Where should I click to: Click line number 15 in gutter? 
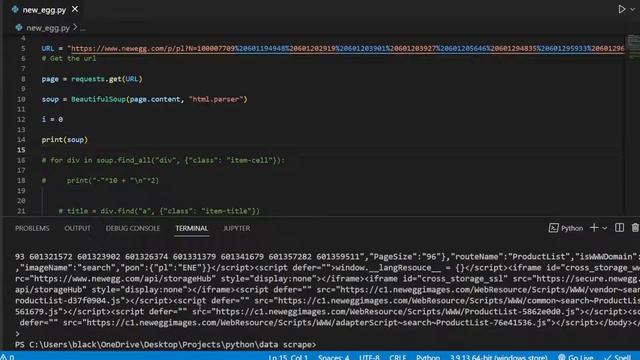tap(21, 150)
